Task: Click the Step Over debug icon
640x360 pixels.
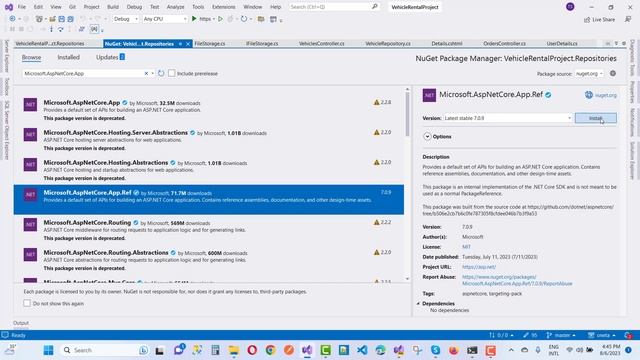Action: pyautogui.click(x=60, y=29)
